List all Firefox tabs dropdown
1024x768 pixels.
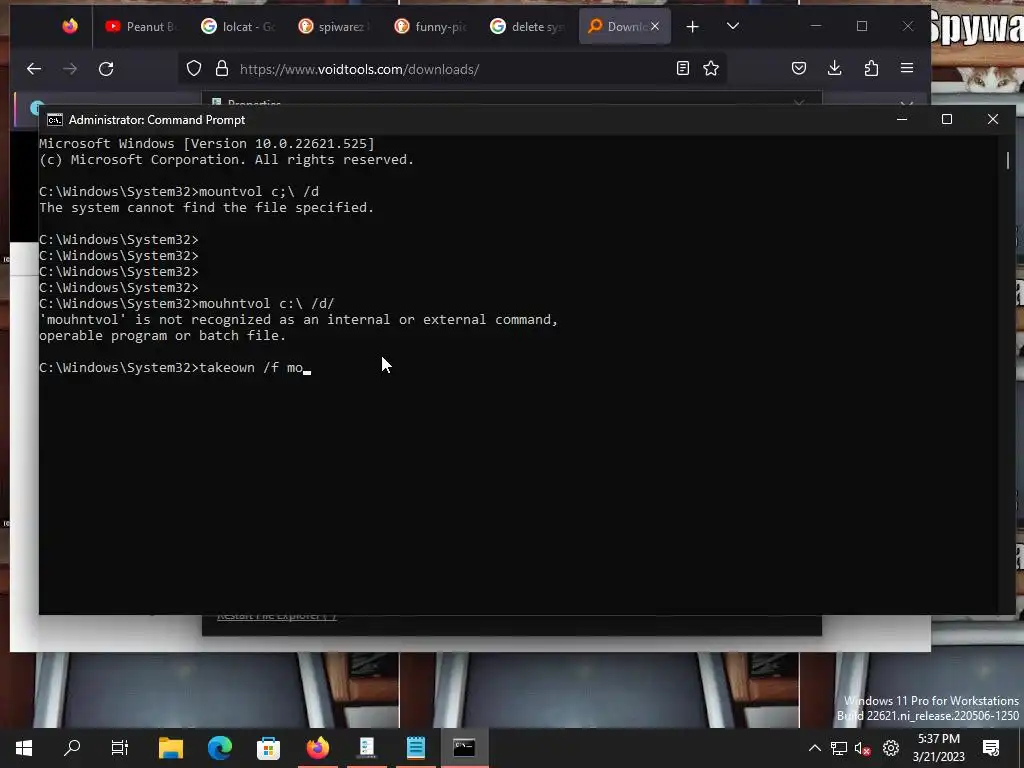(733, 27)
